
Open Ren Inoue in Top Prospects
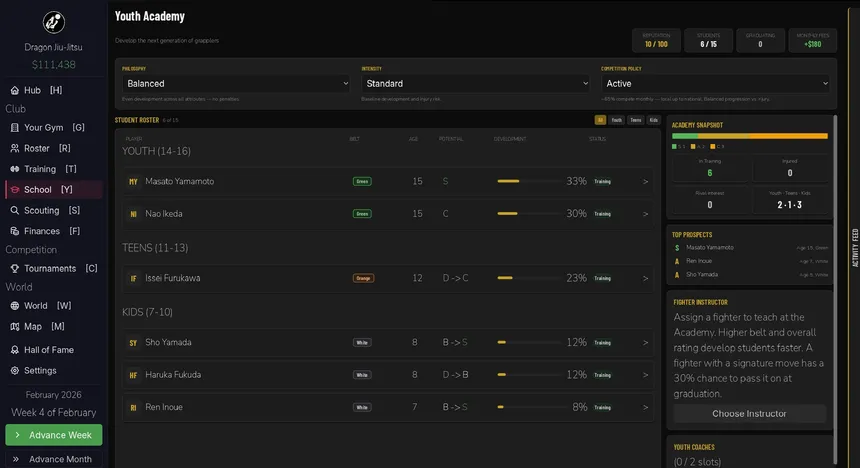click(x=750, y=261)
